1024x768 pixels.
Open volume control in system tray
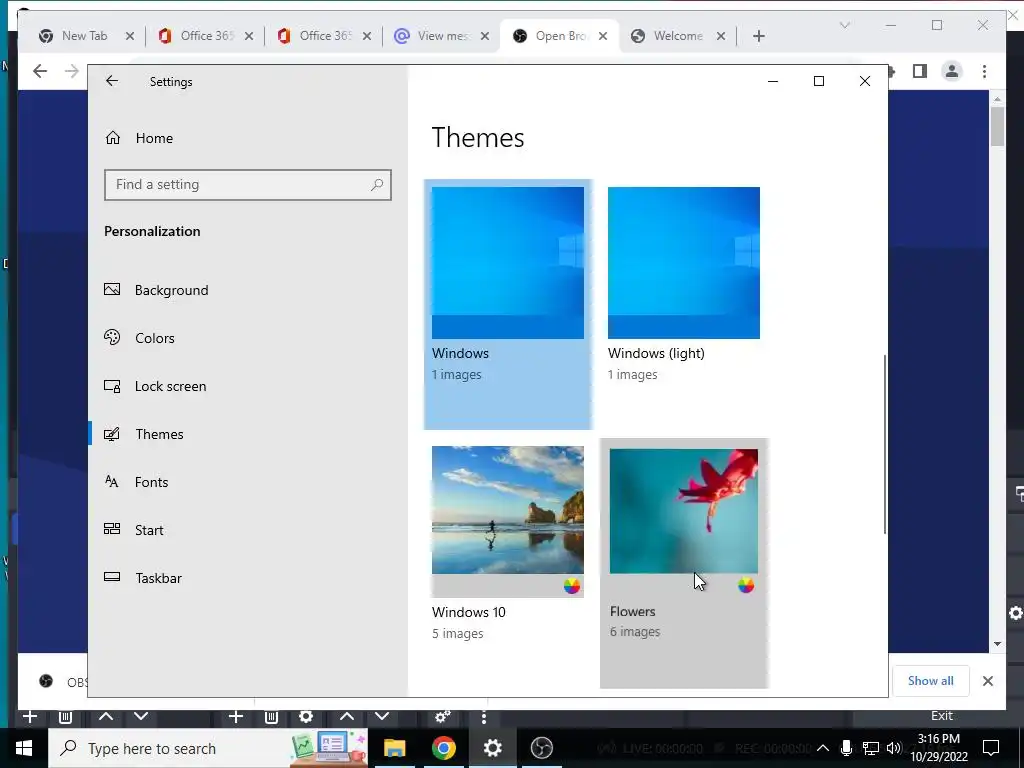pos(894,748)
